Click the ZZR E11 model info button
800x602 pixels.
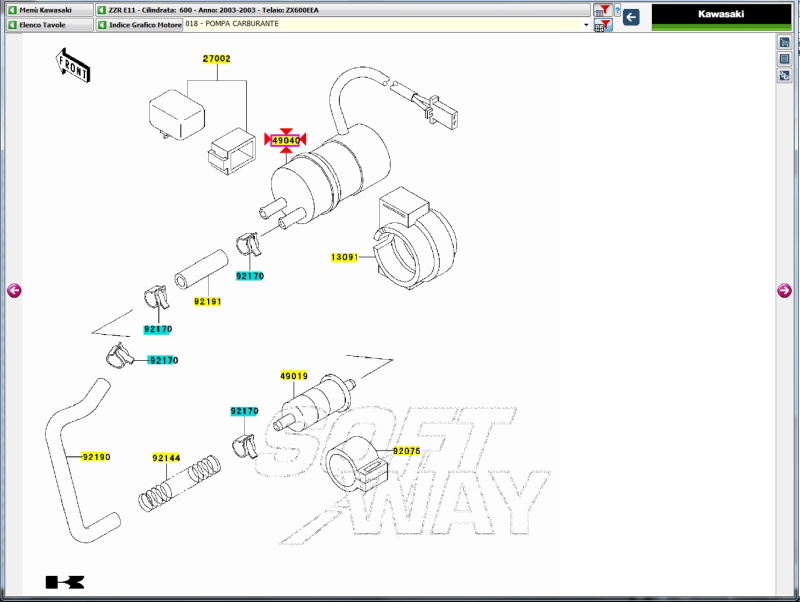(340, 10)
